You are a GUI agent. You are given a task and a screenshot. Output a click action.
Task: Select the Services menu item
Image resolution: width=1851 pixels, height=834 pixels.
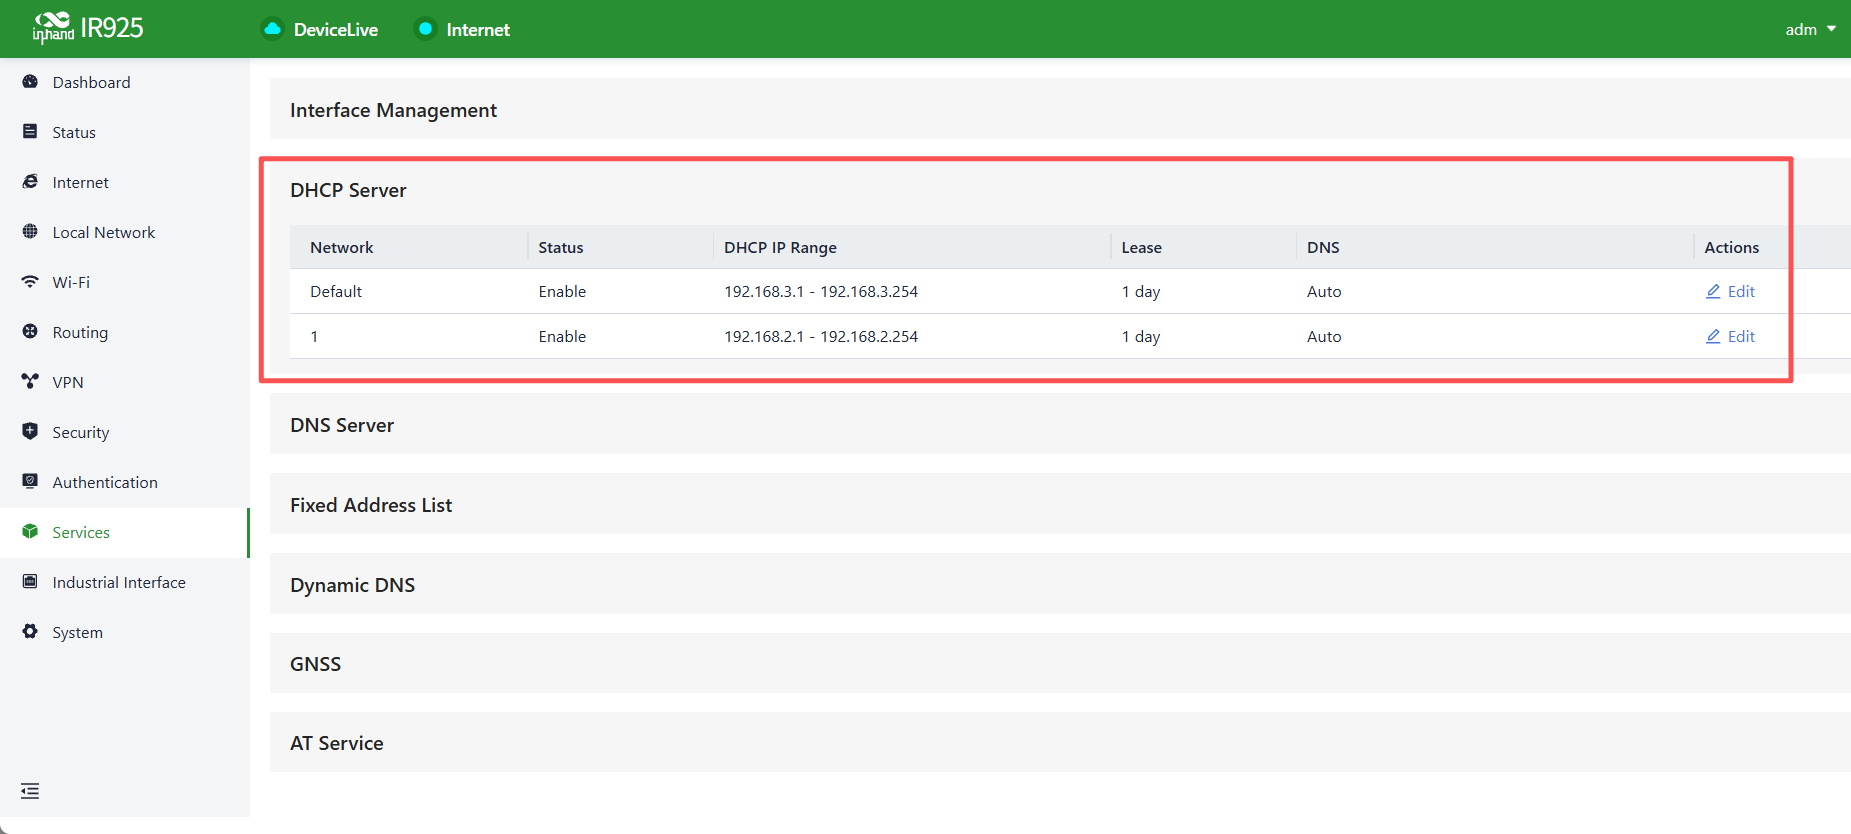point(124,532)
